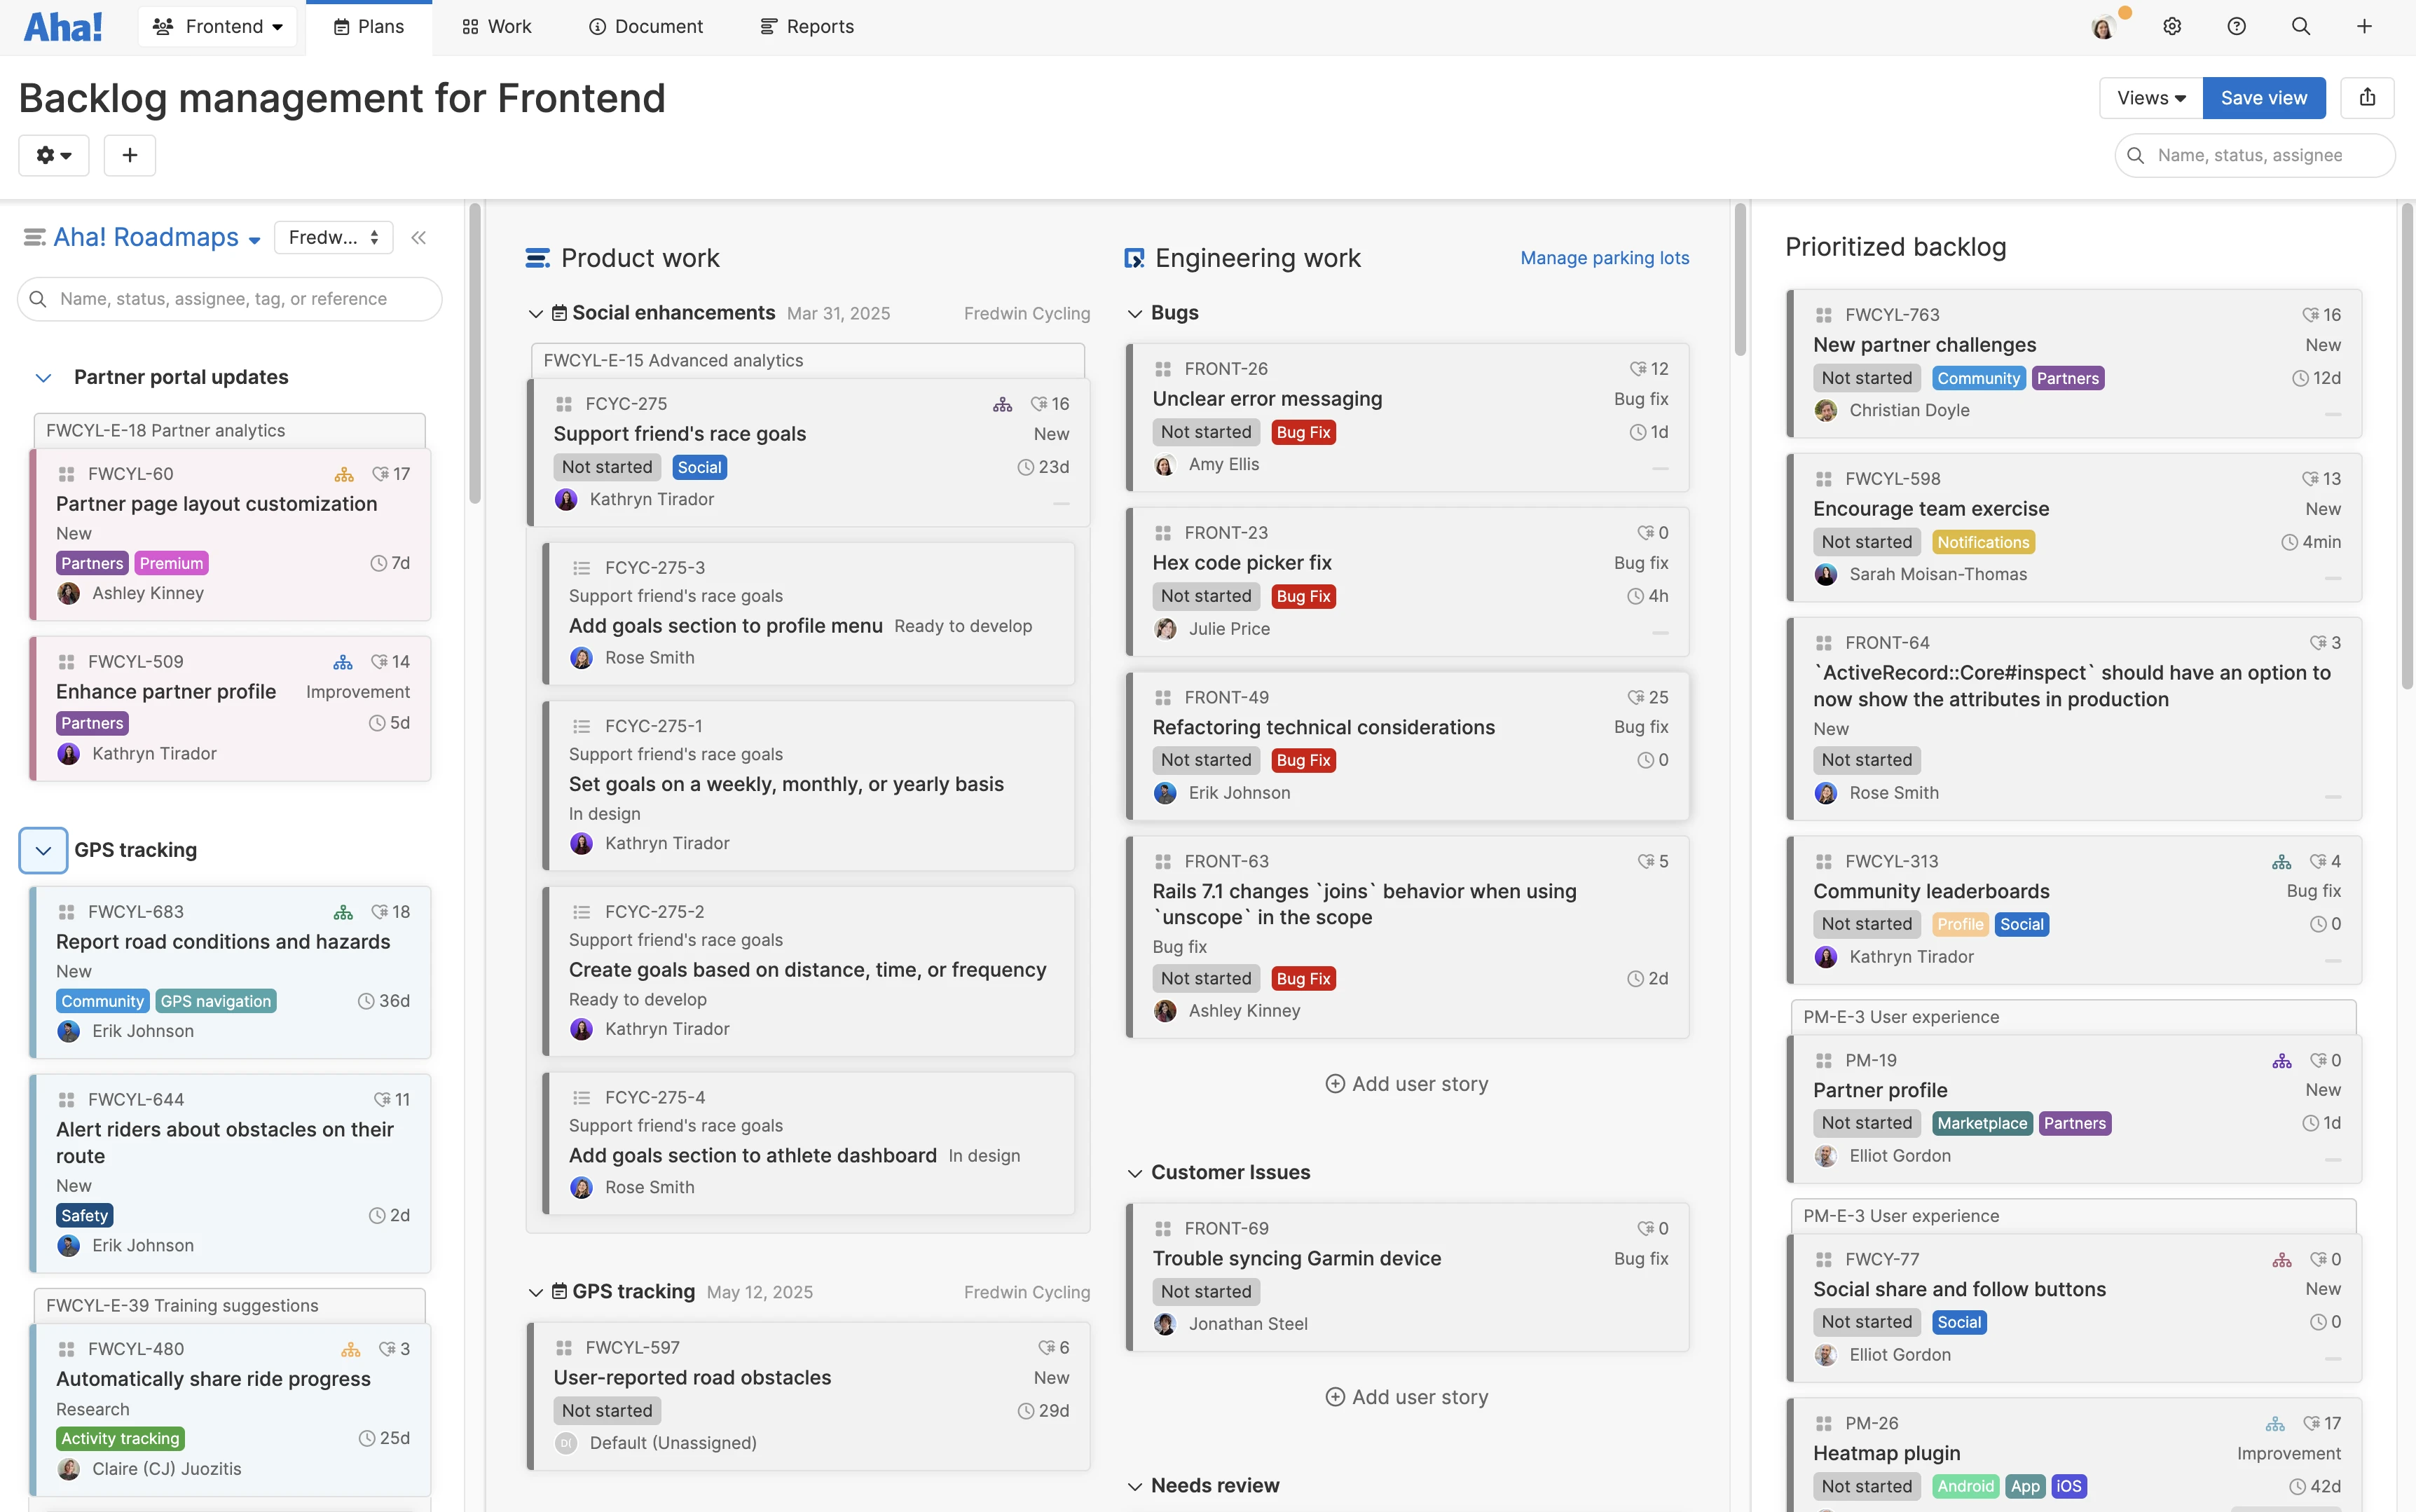
Task: Open the view settings gear below page title
Action: (53, 155)
